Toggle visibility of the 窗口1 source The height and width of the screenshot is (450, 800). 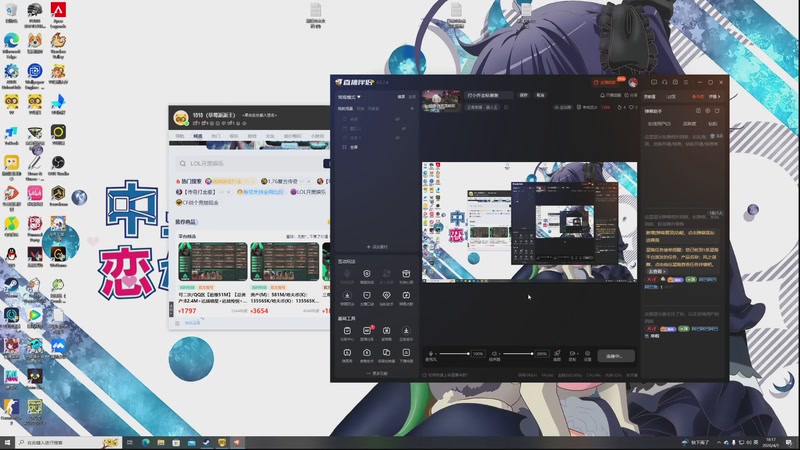point(404,129)
